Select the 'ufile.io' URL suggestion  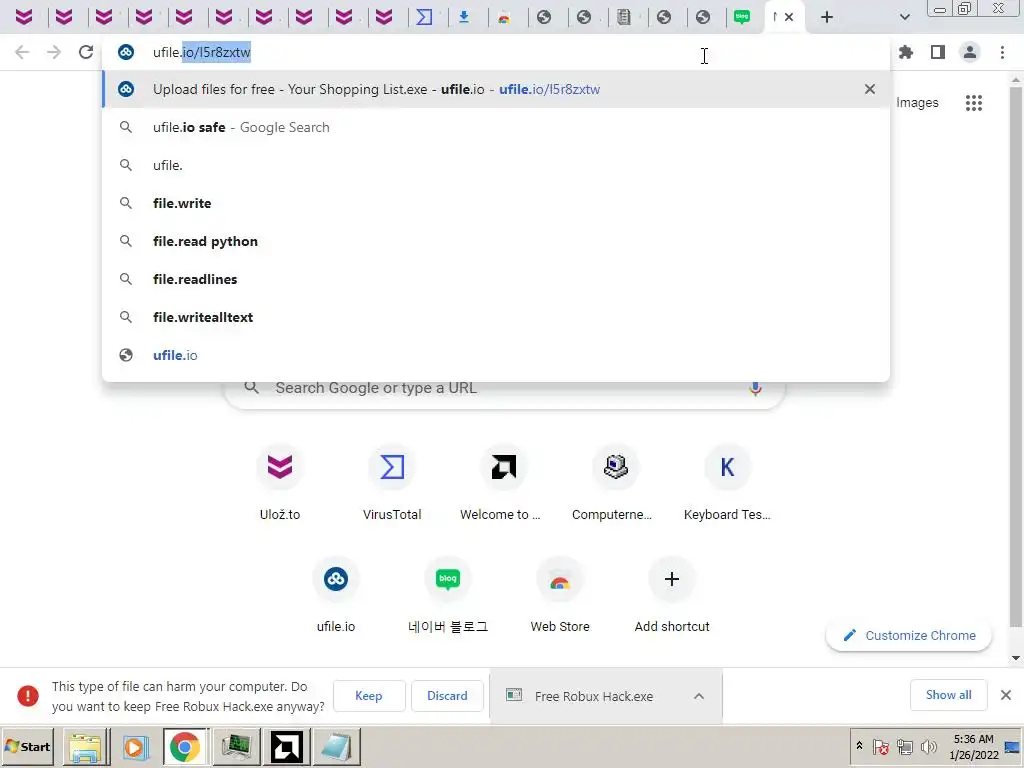click(x=496, y=355)
